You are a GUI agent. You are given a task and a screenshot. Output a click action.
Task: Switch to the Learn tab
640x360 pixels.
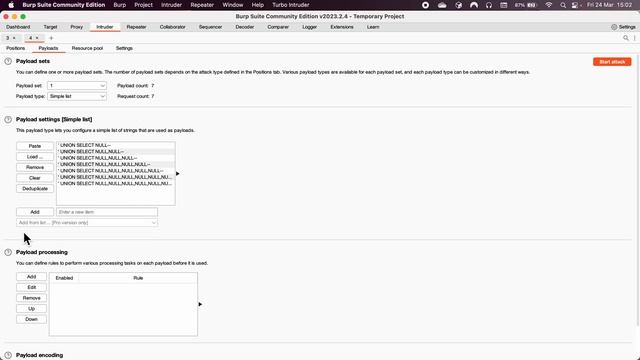point(373,27)
